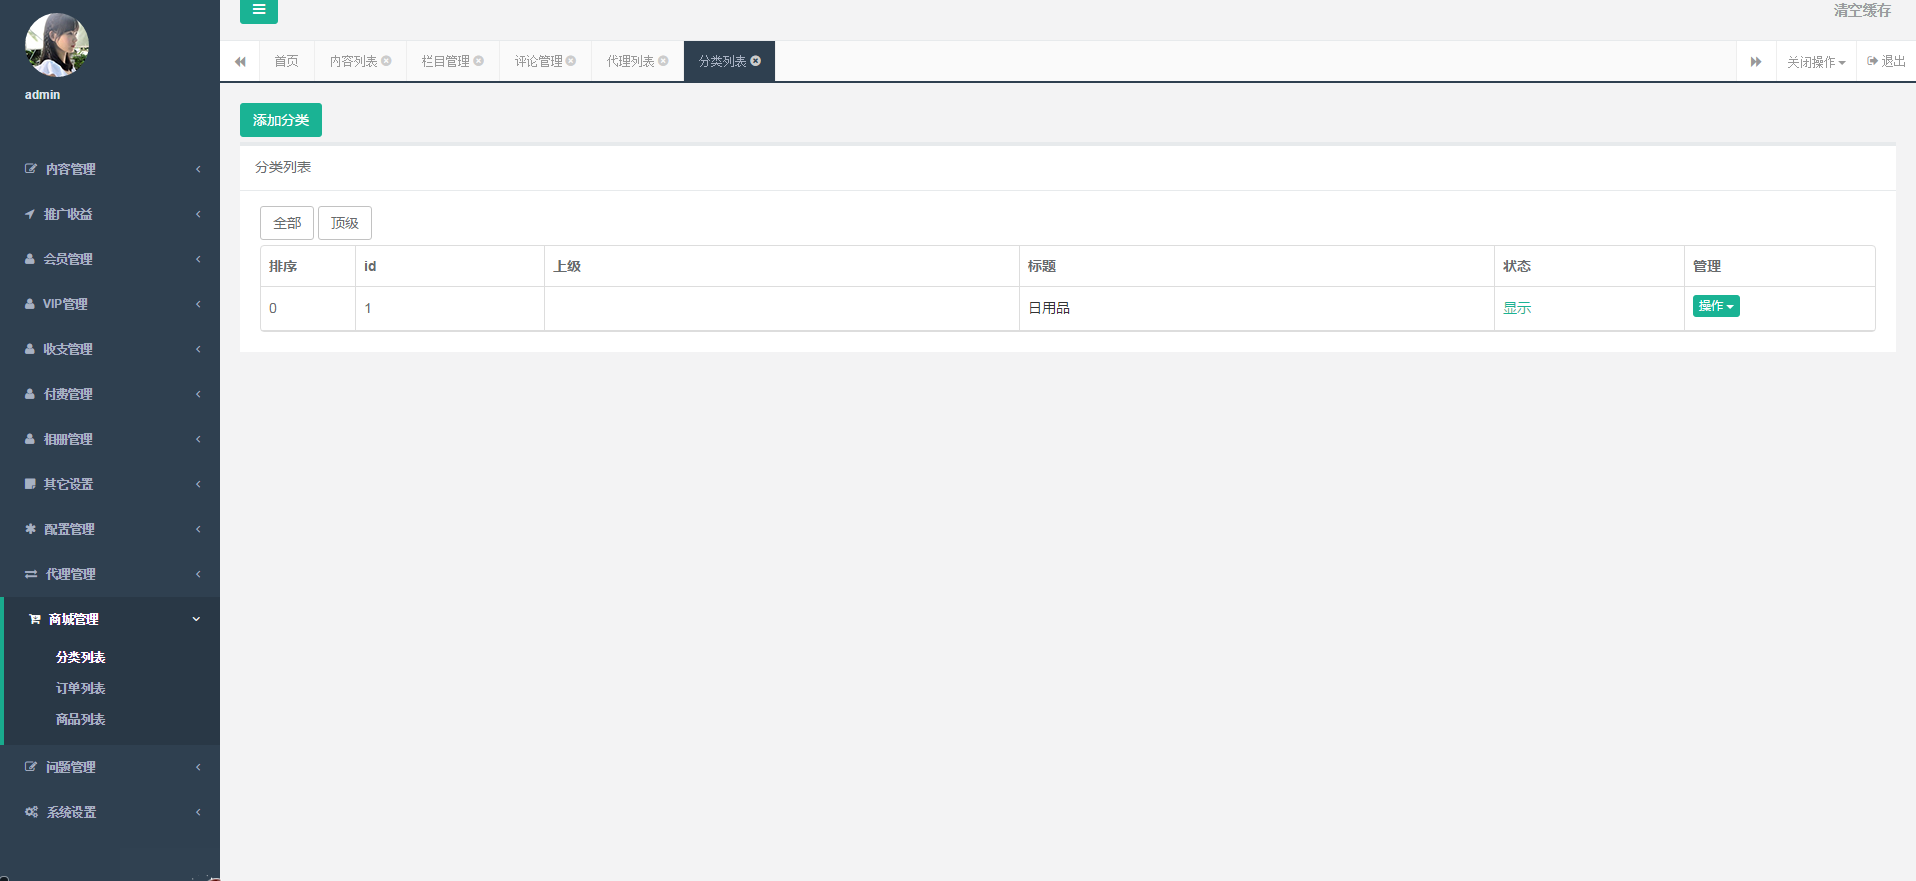Image resolution: width=1916 pixels, height=881 pixels.
Task: Open the 关闭操作 dropdown menu
Action: 1815,62
